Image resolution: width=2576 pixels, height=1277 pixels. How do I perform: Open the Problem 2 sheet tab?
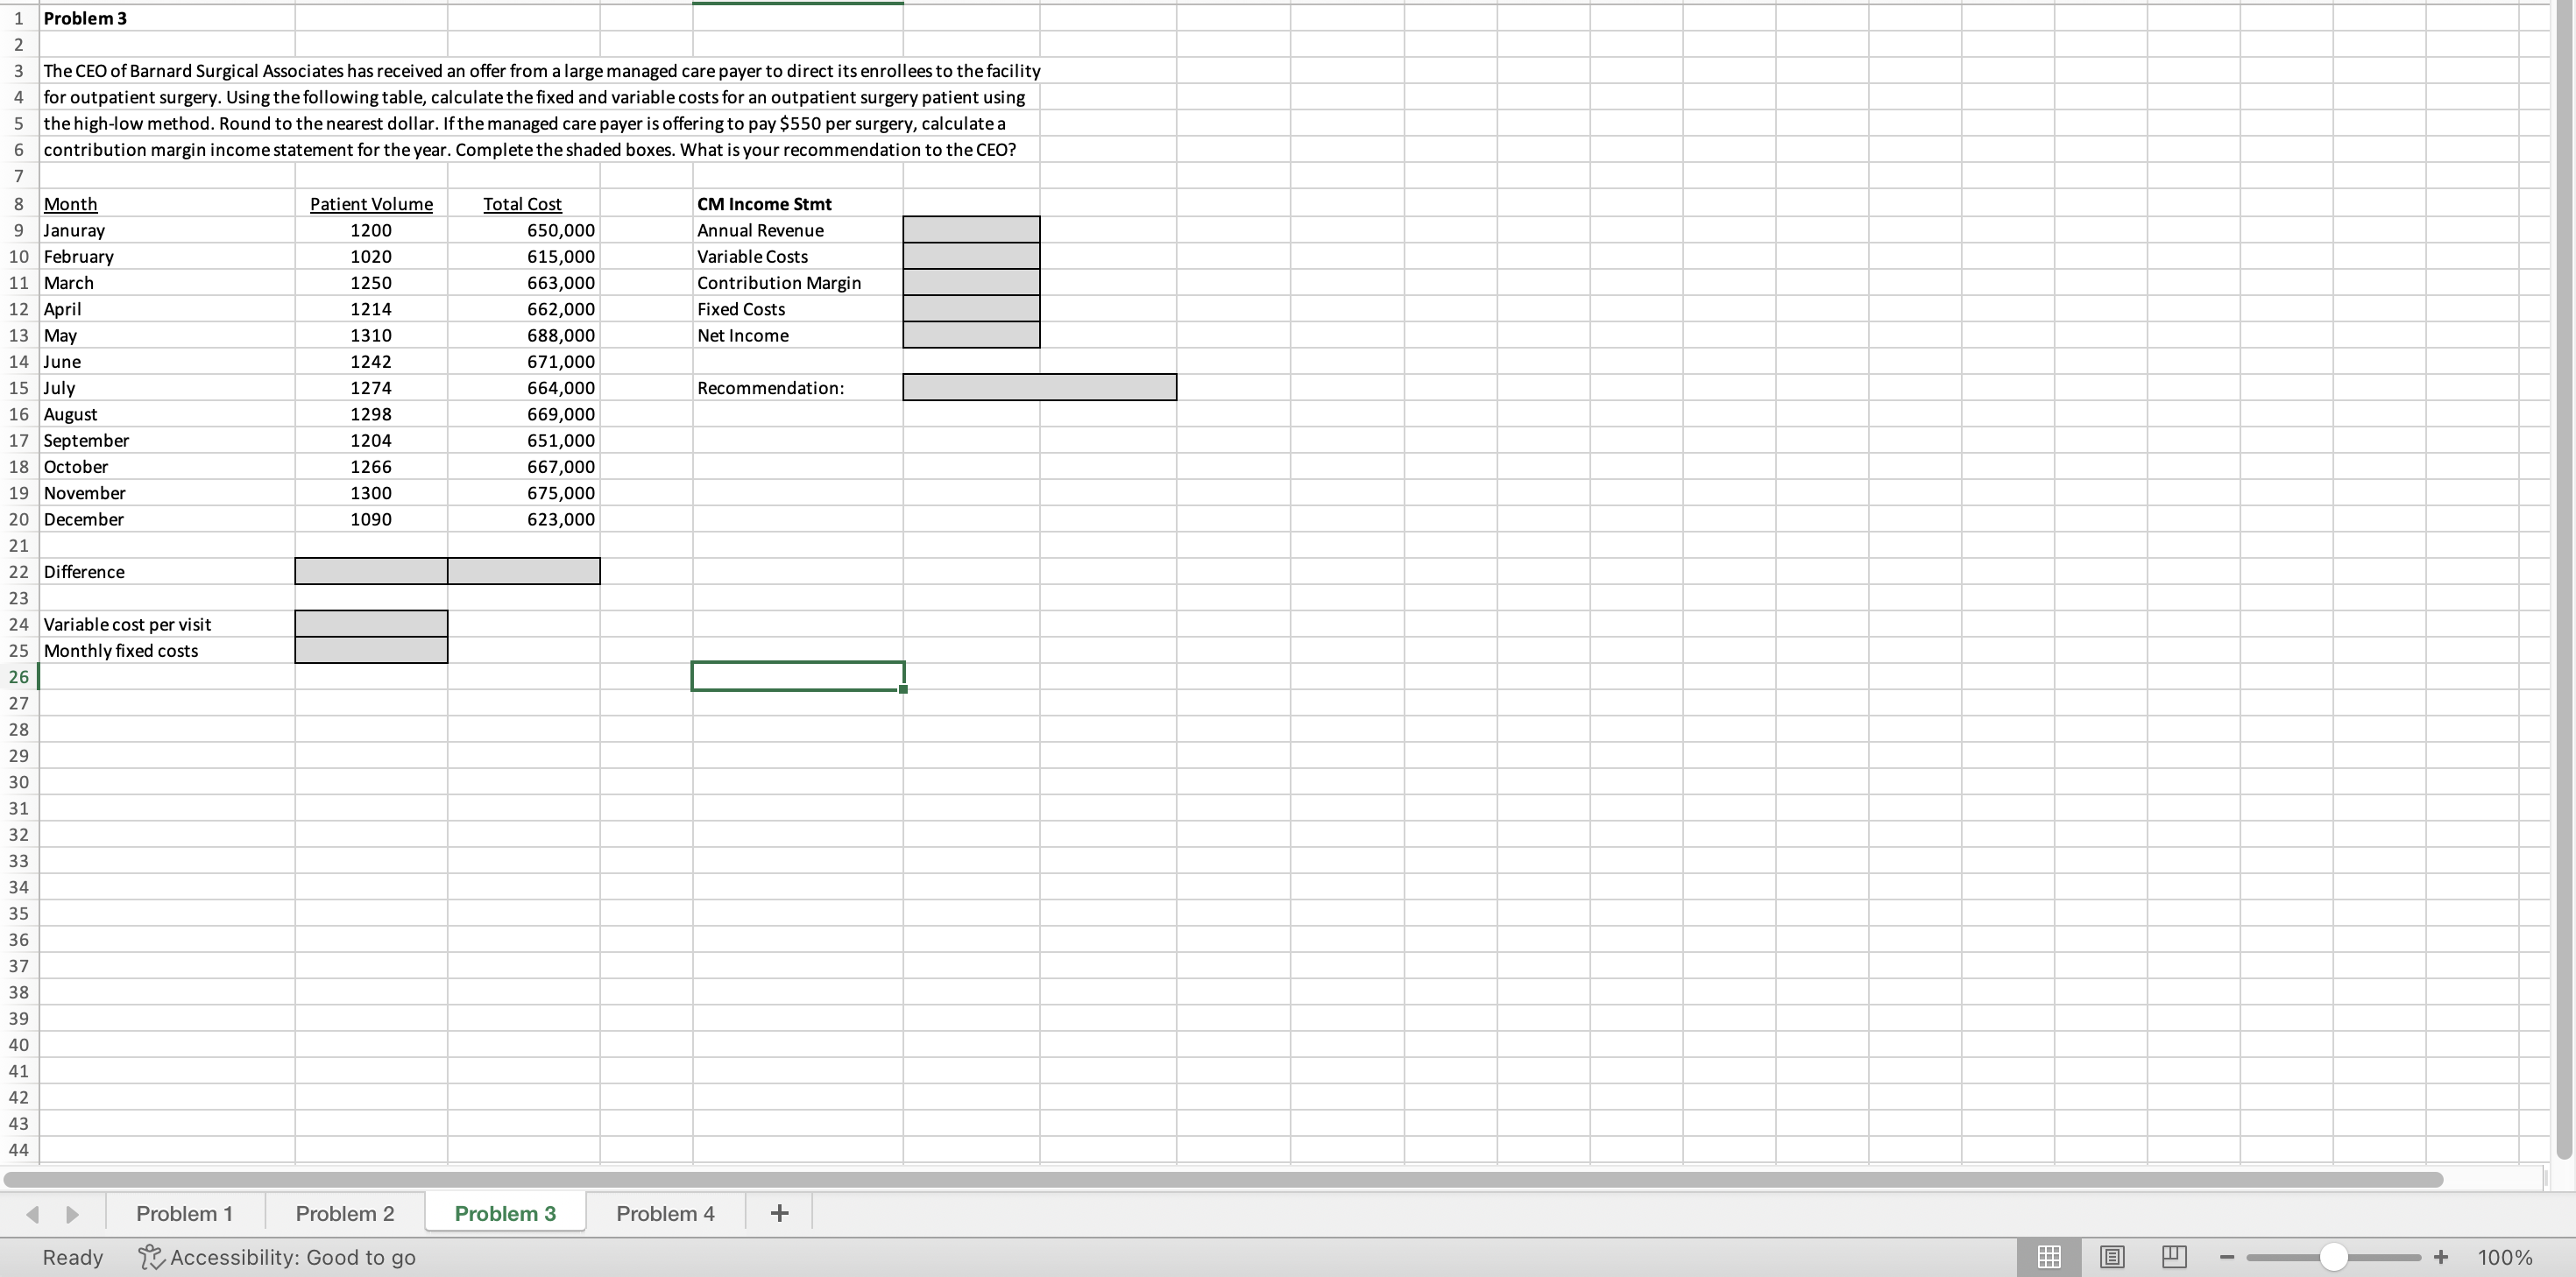[x=345, y=1213]
